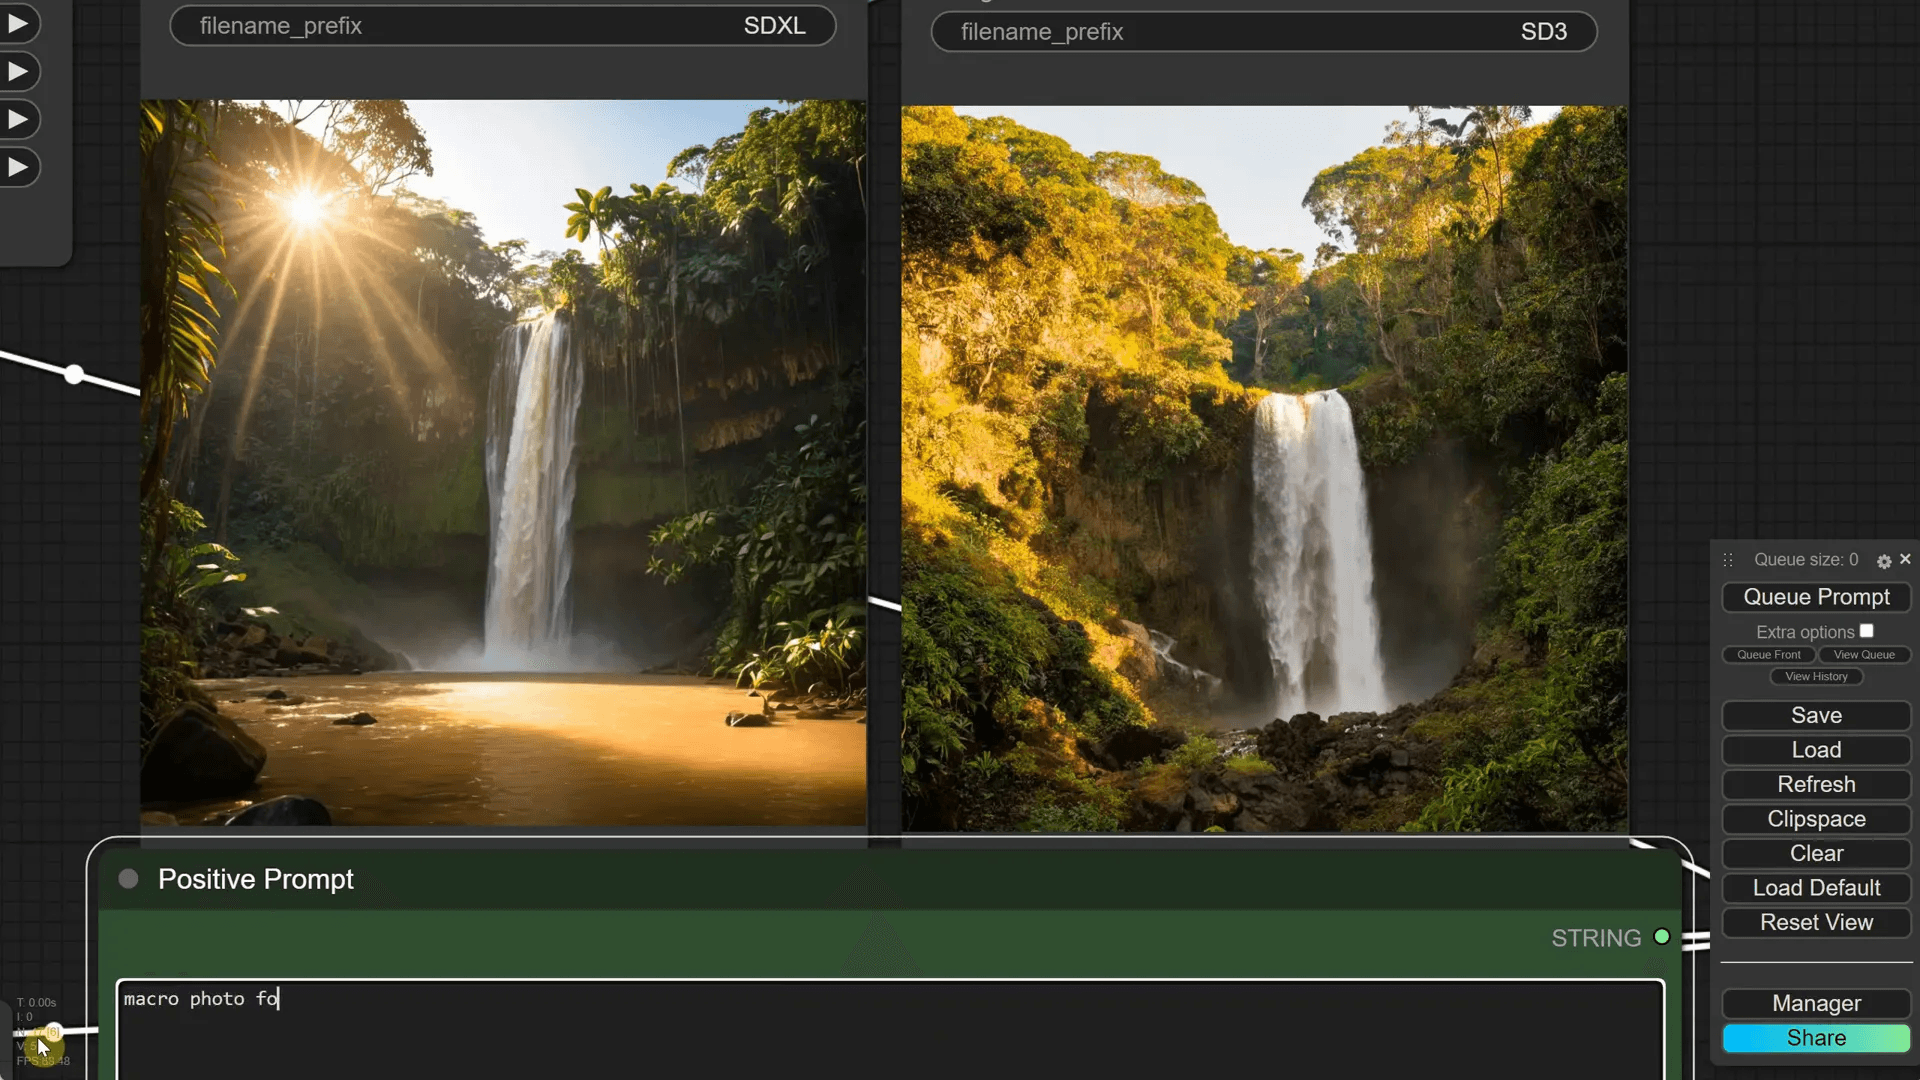Click the topmost play arrow in left panel
This screenshot has height=1080, width=1920.
tap(18, 24)
